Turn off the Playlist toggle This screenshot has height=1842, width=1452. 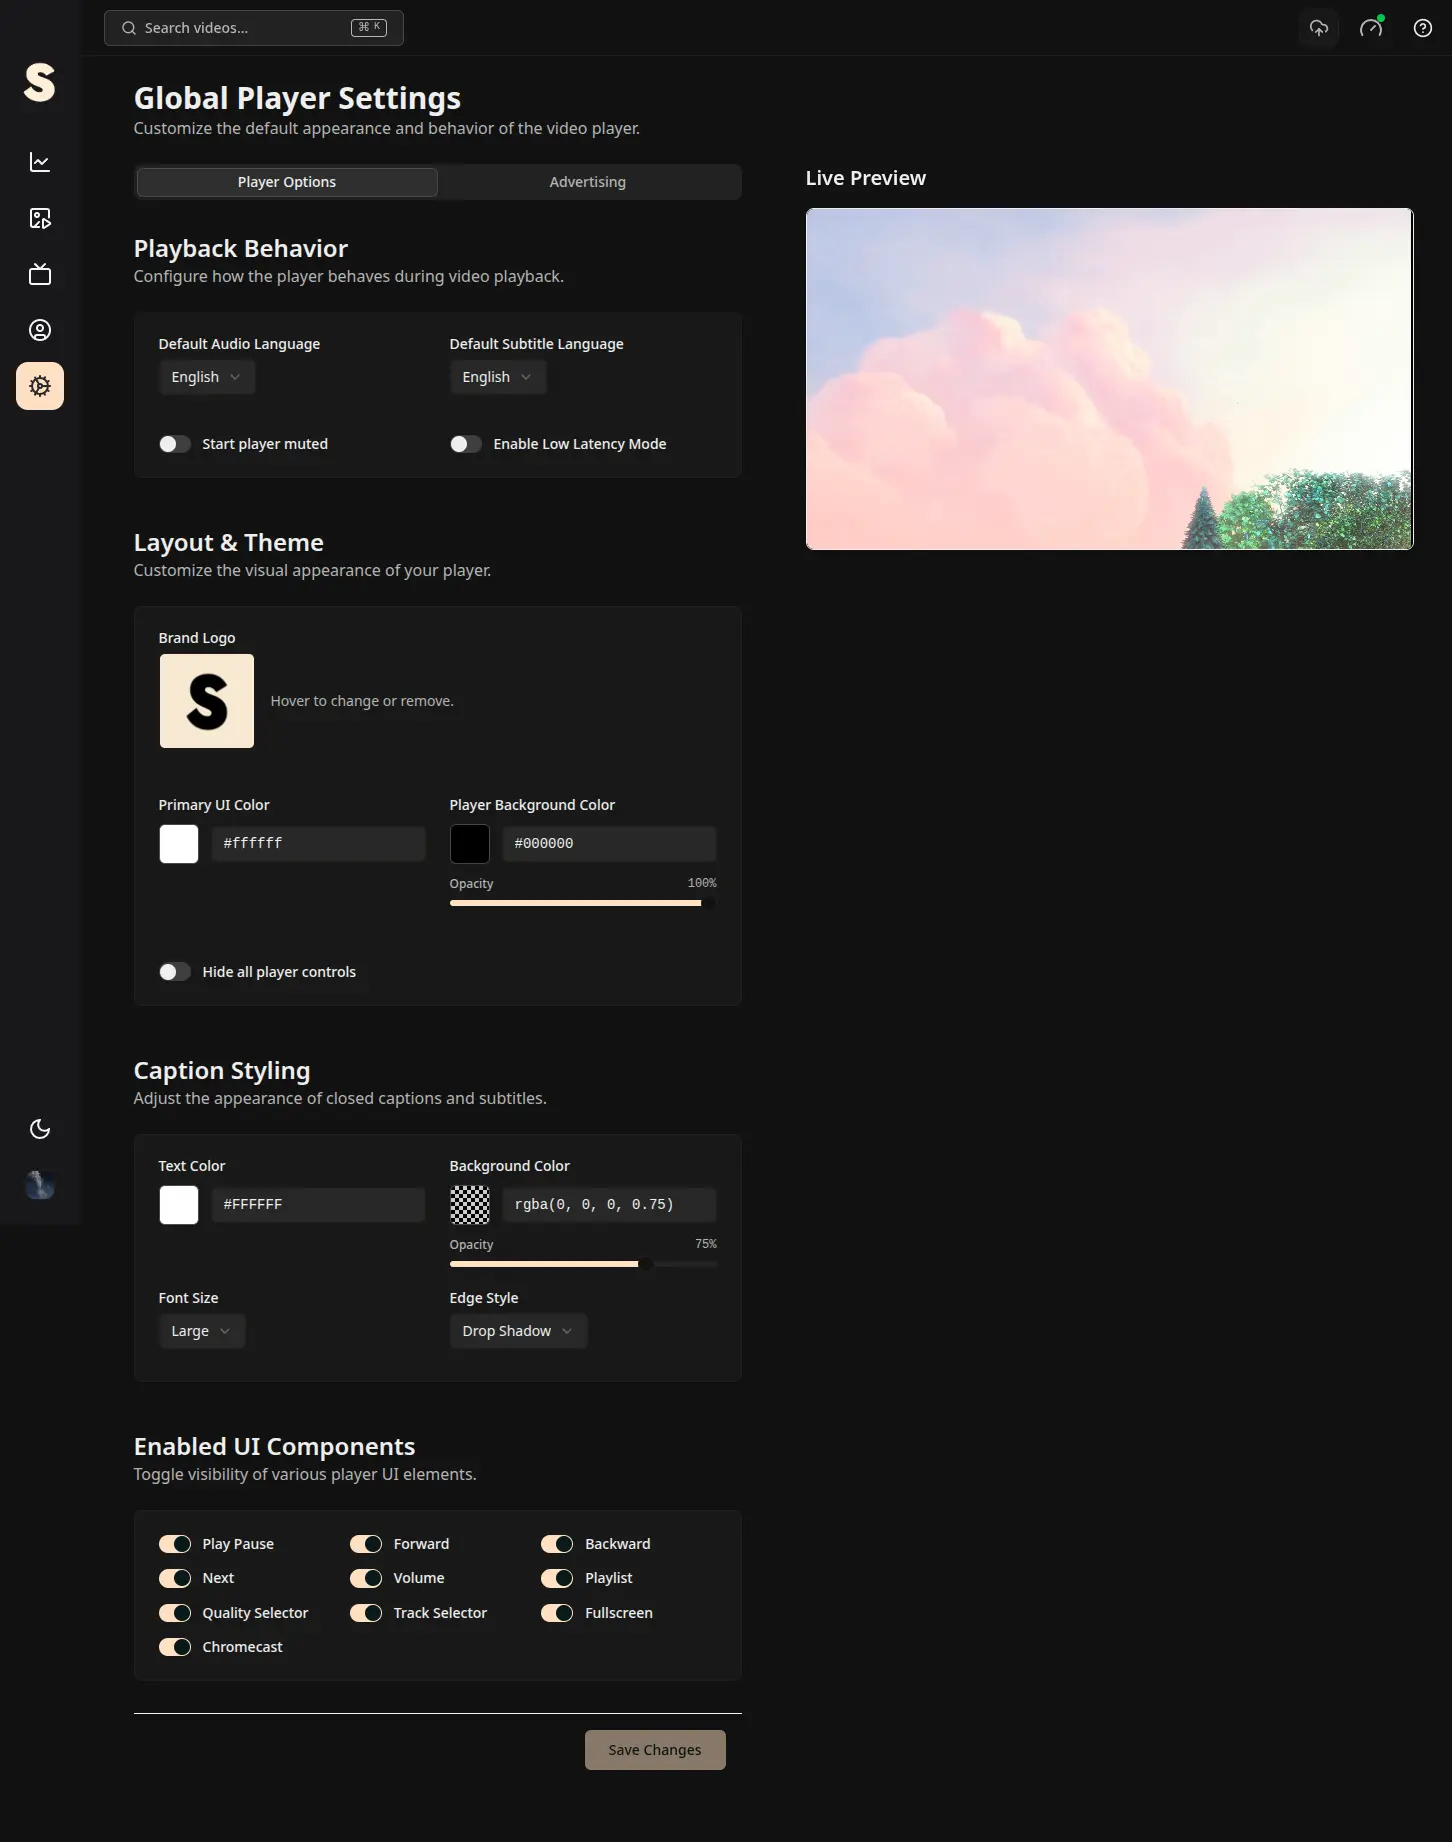point(557,1578)
